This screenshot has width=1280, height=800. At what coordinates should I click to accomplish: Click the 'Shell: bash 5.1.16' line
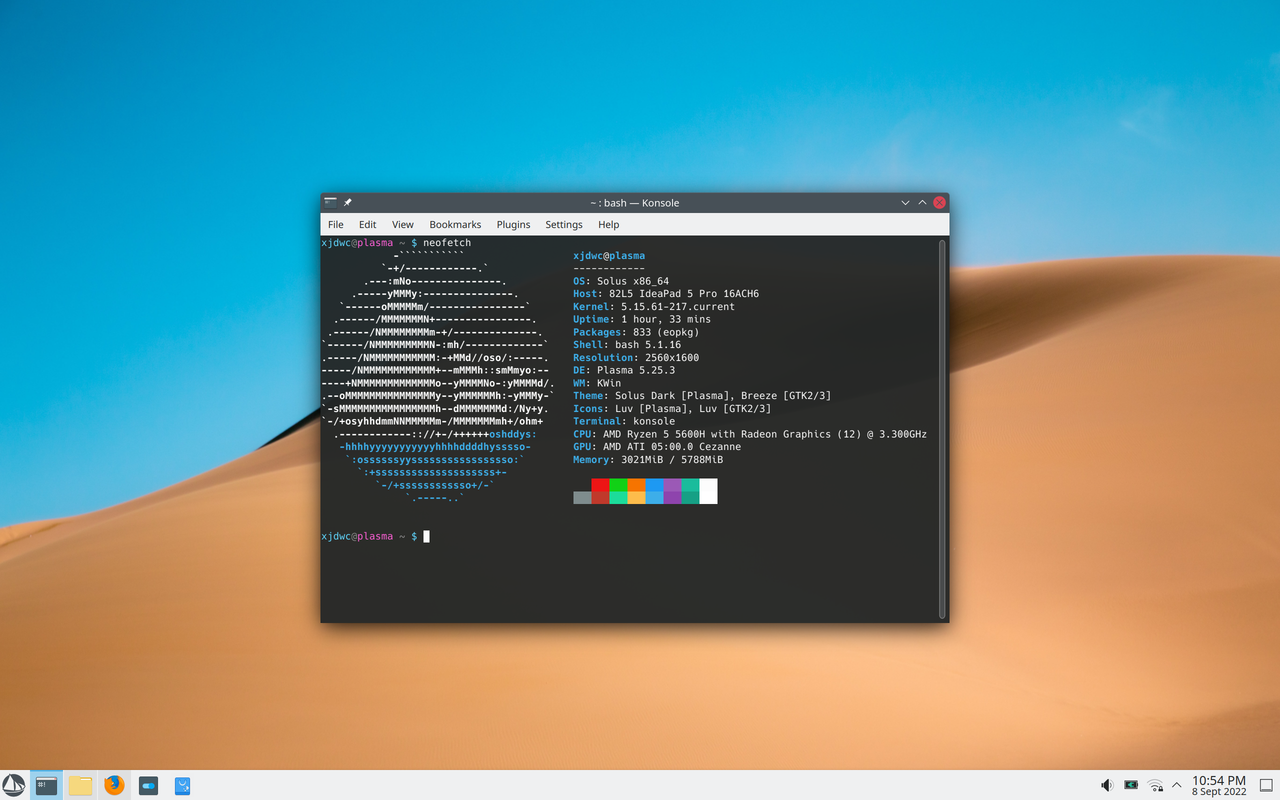tap(627, 345)
